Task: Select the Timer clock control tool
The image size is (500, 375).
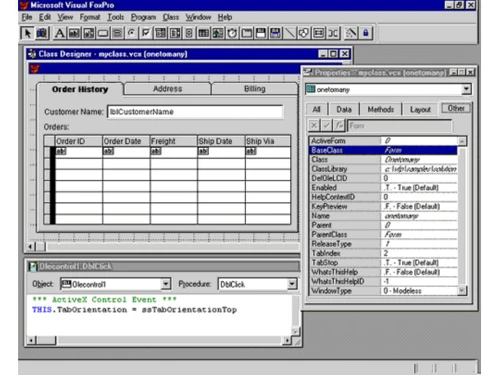Action: [232, 33]
